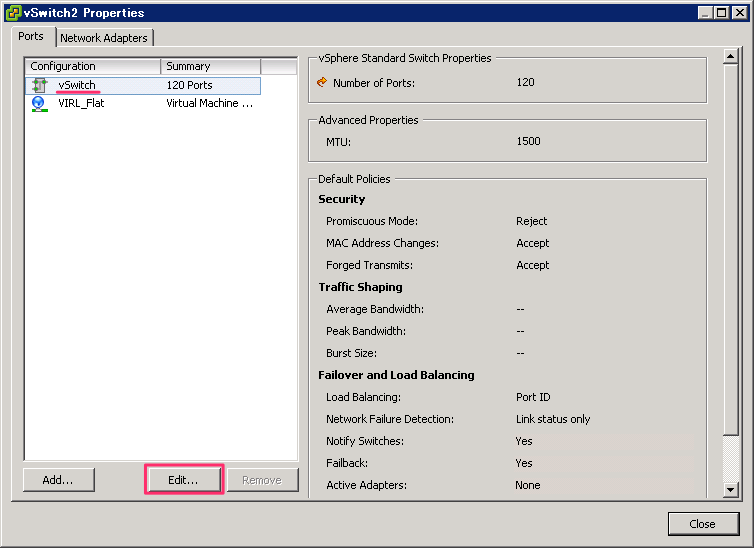Click the MAC Address Changes value Accept
Viewport: 754px width, 548px height.
click(532, 243)
